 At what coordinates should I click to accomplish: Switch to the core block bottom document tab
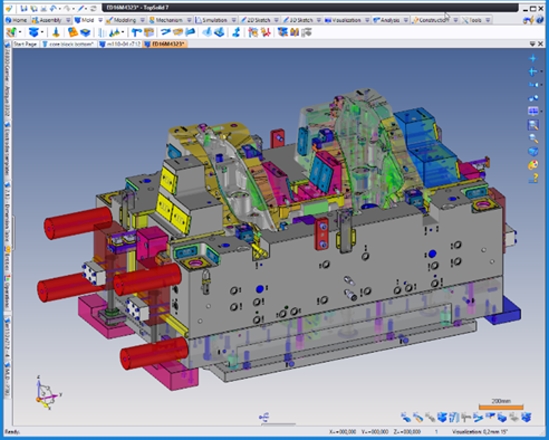(x=69, y=44)
